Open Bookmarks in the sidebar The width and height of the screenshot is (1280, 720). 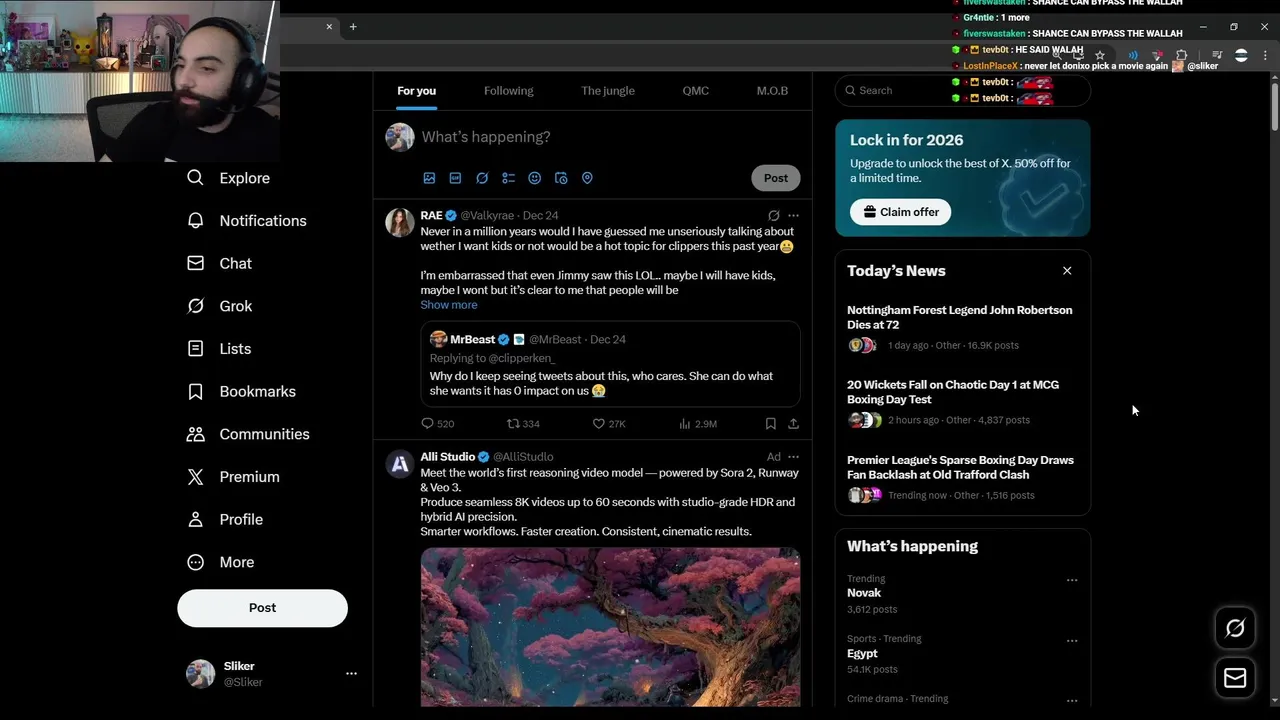click(241, 392)
